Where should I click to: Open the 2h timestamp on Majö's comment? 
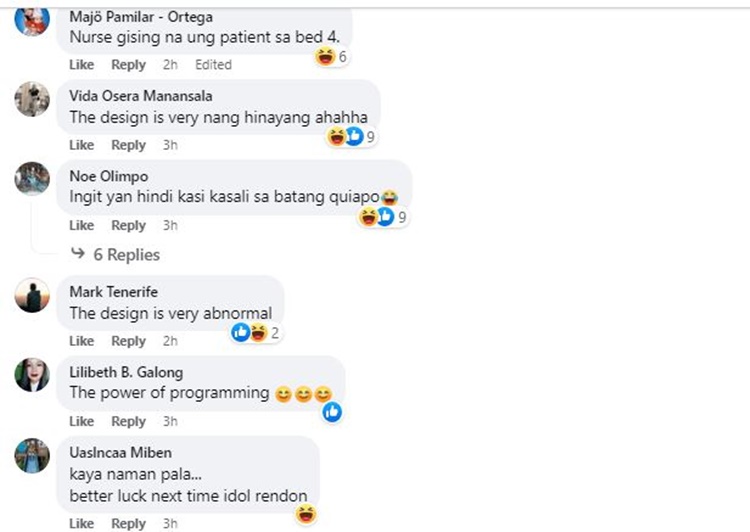tap(170, 65)
